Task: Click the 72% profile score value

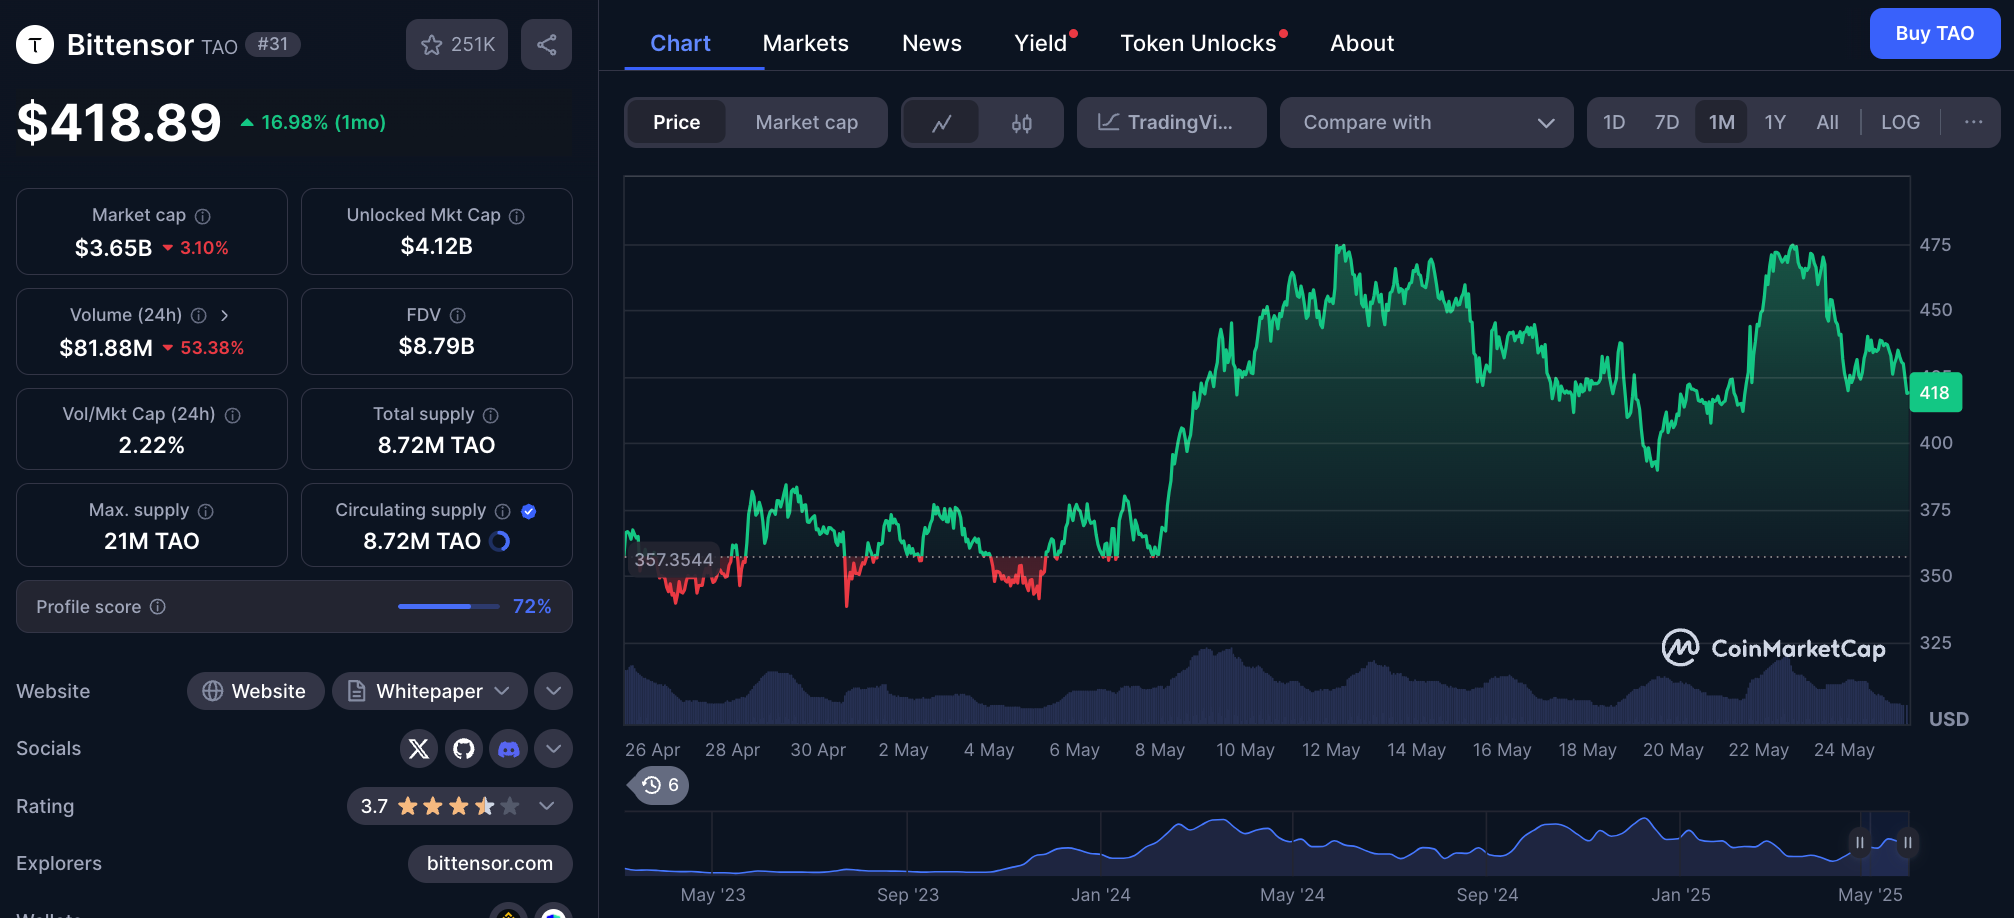Action: pos(532,606)
